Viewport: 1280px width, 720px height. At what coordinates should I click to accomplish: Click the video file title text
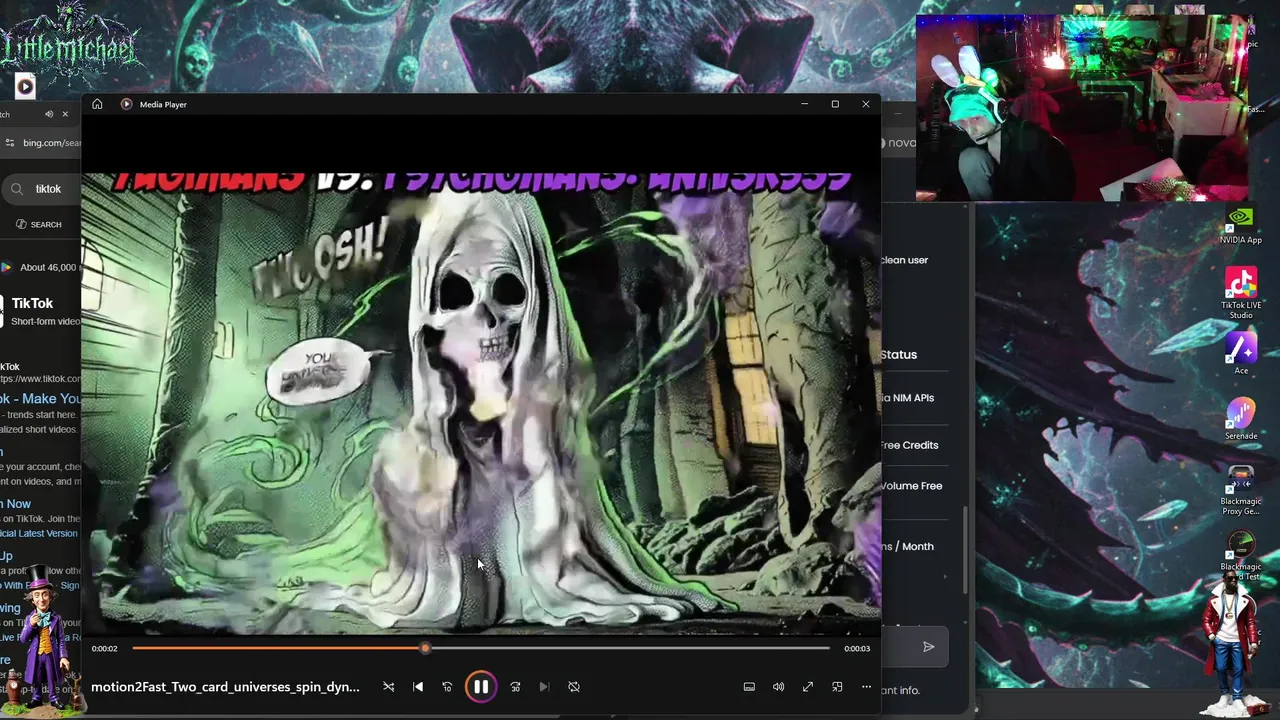click(225, 687)
